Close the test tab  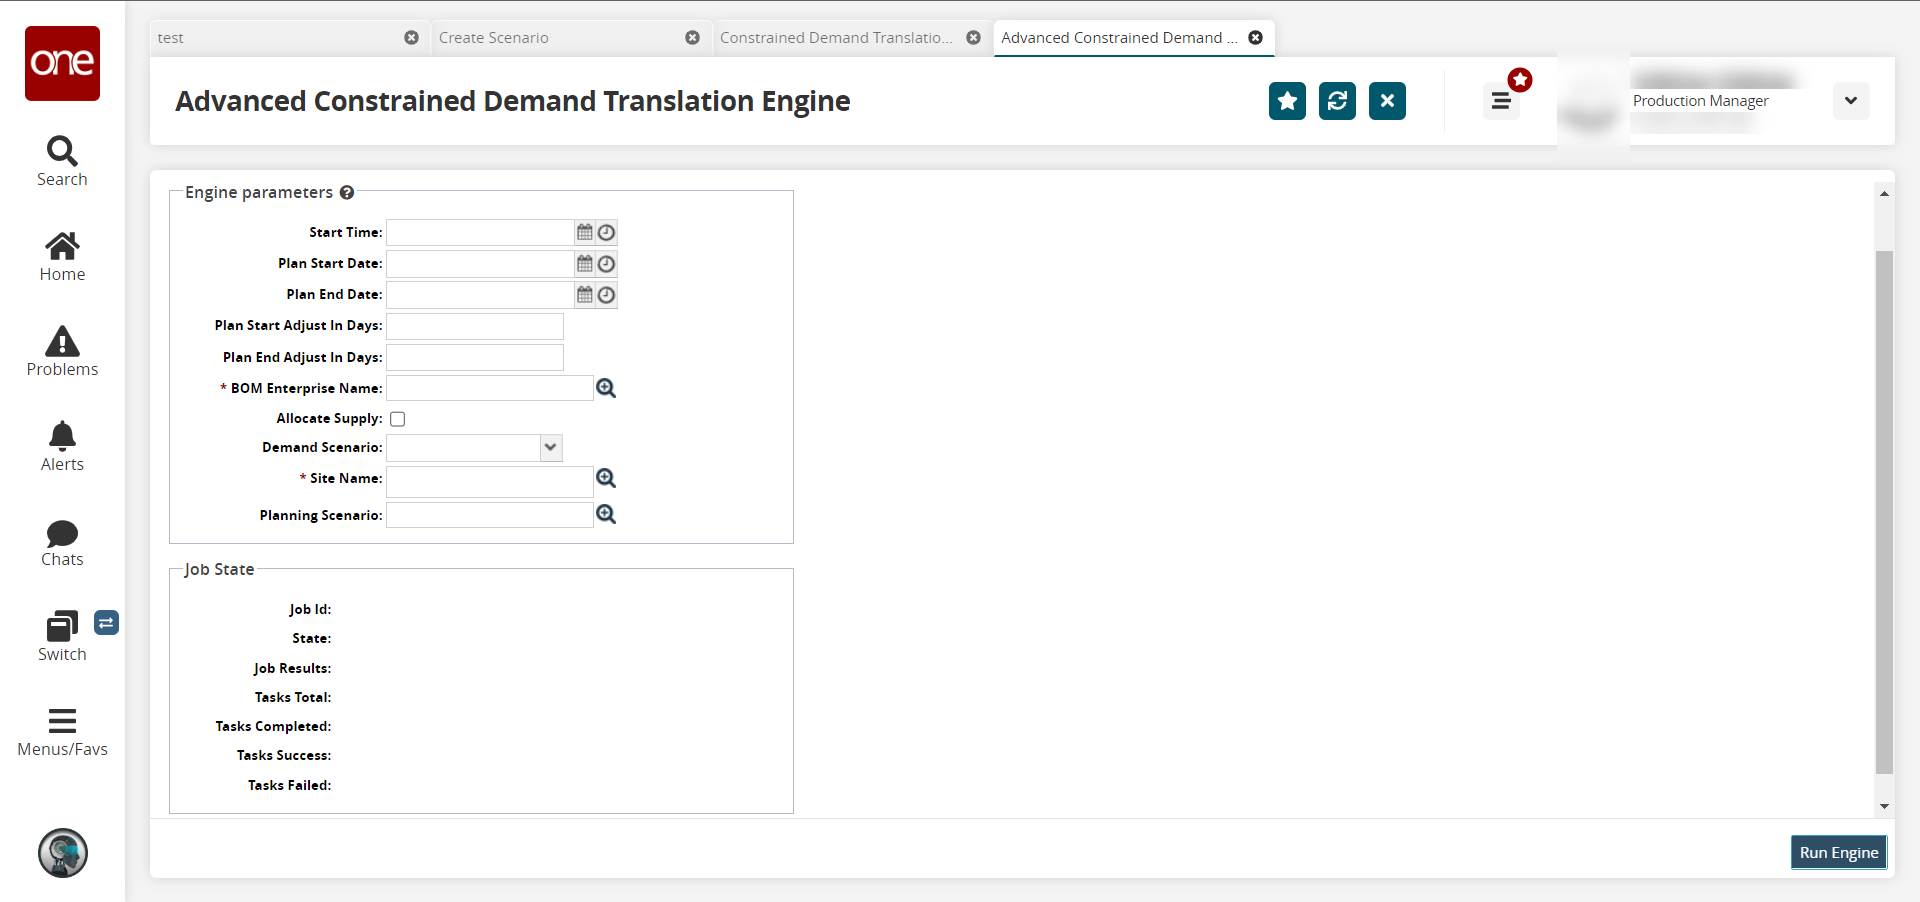(411, 38)
